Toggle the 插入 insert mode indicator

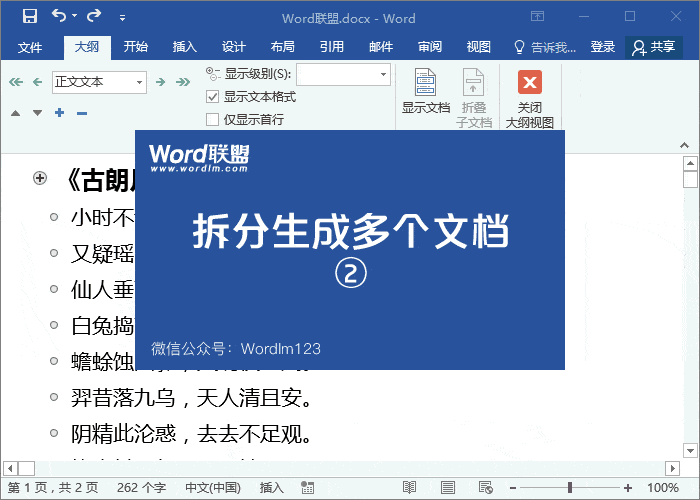point(271,488)
